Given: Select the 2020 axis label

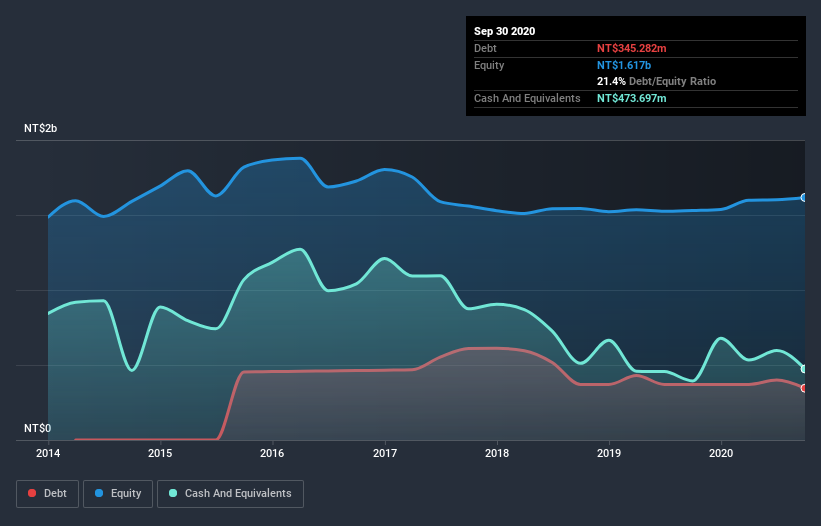Looking at the screenshot, I should pyautogui.click(x=721, y=453).
